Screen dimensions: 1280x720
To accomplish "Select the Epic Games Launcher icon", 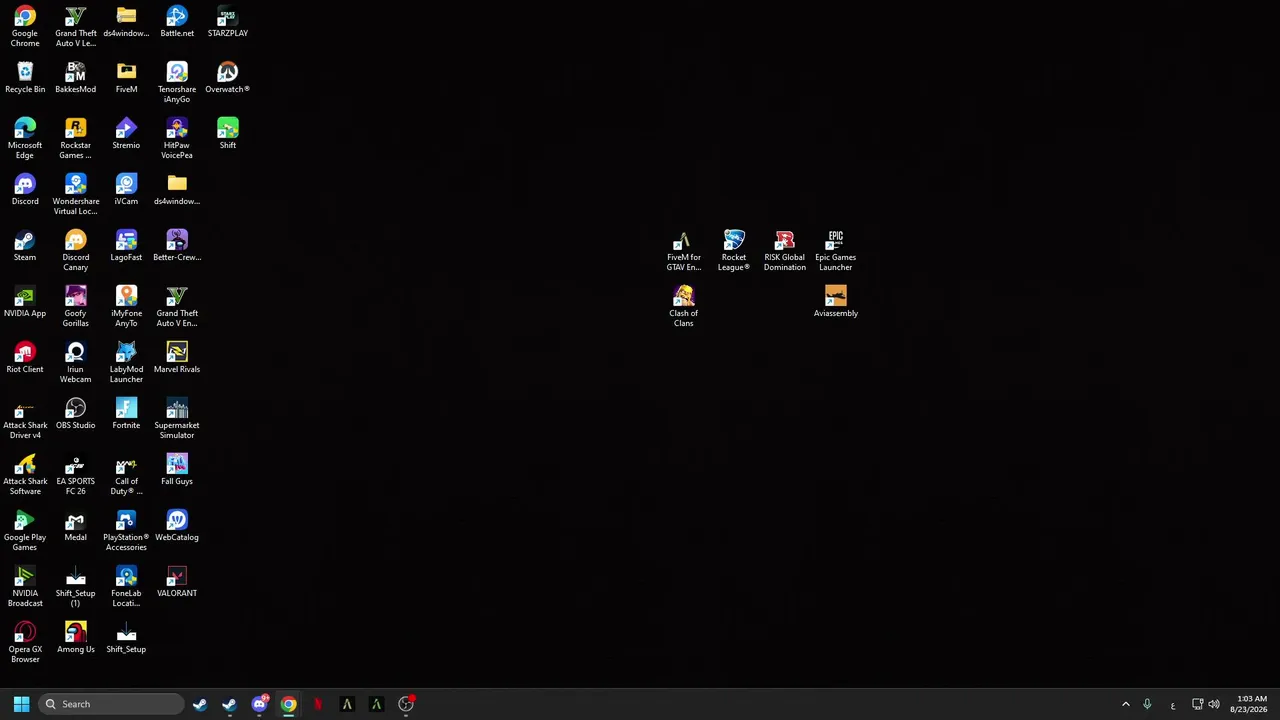I will click(x=836, y=251).
